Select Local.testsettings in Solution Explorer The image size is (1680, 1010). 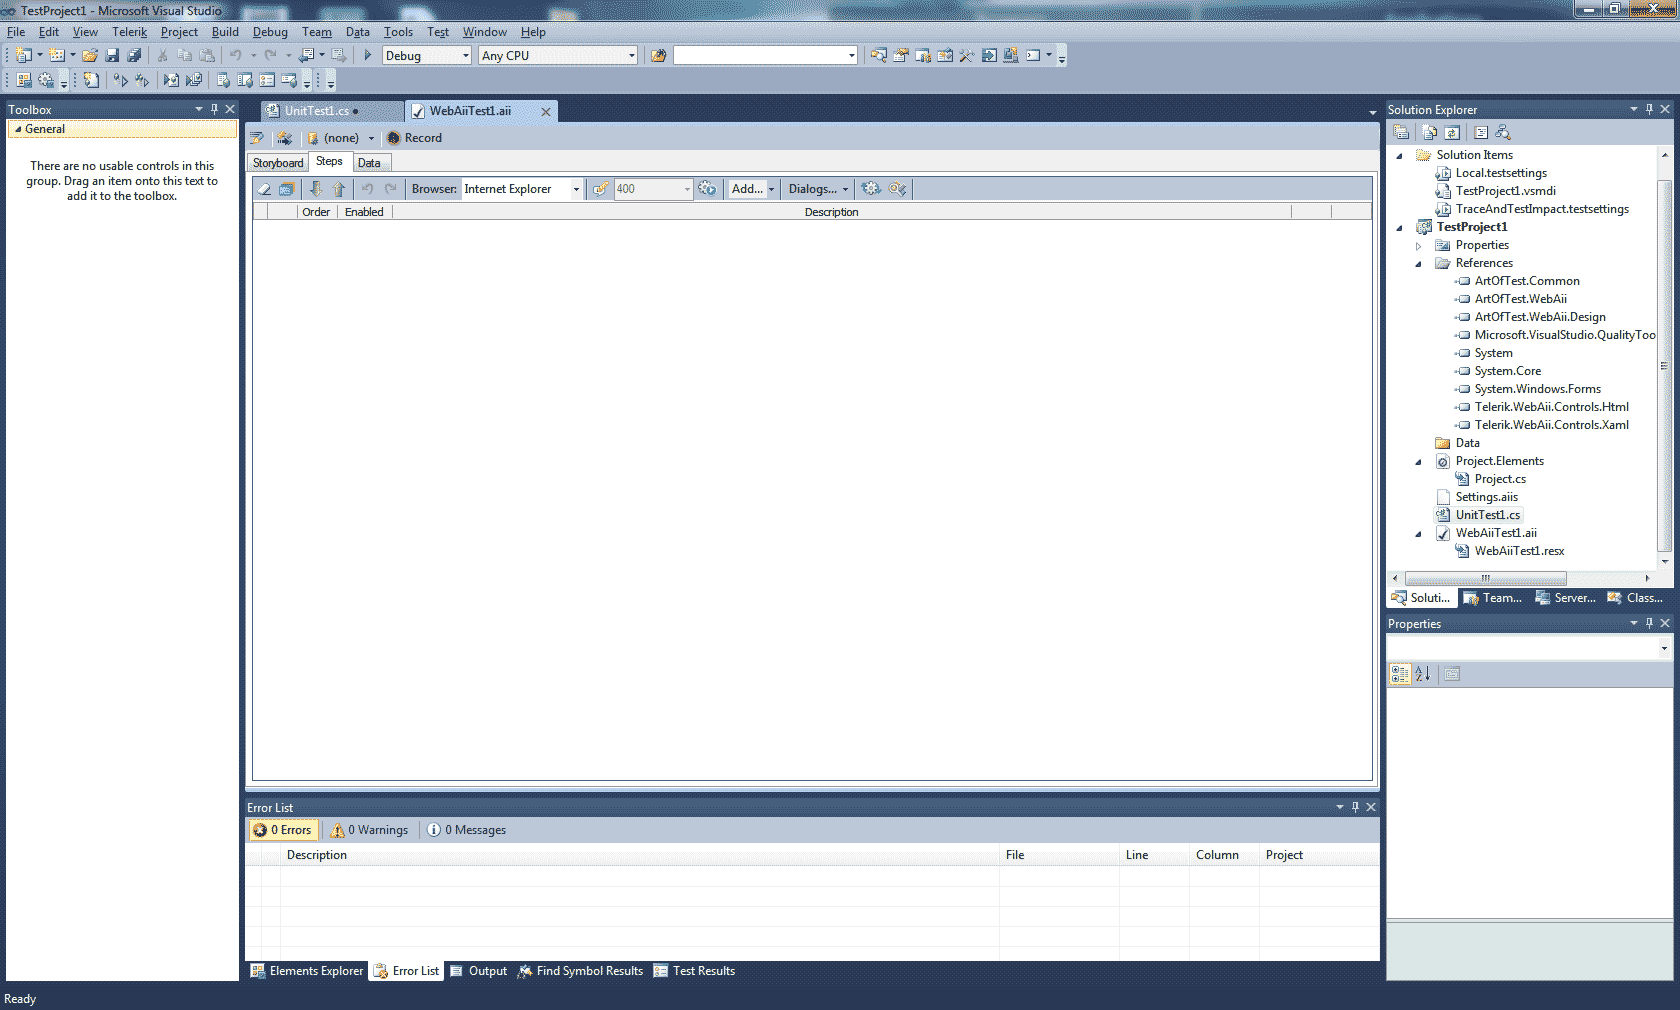pyautogui.click(x=1501, y=173)
